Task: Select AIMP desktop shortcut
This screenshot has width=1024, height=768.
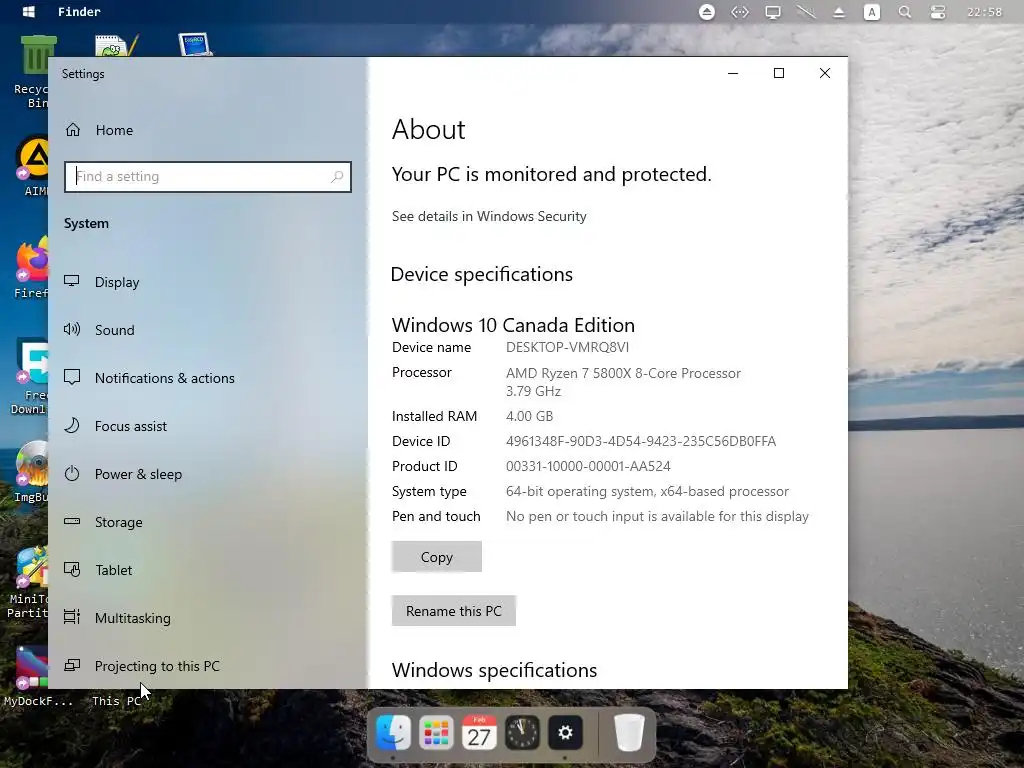Action: (x=31, y=166)
